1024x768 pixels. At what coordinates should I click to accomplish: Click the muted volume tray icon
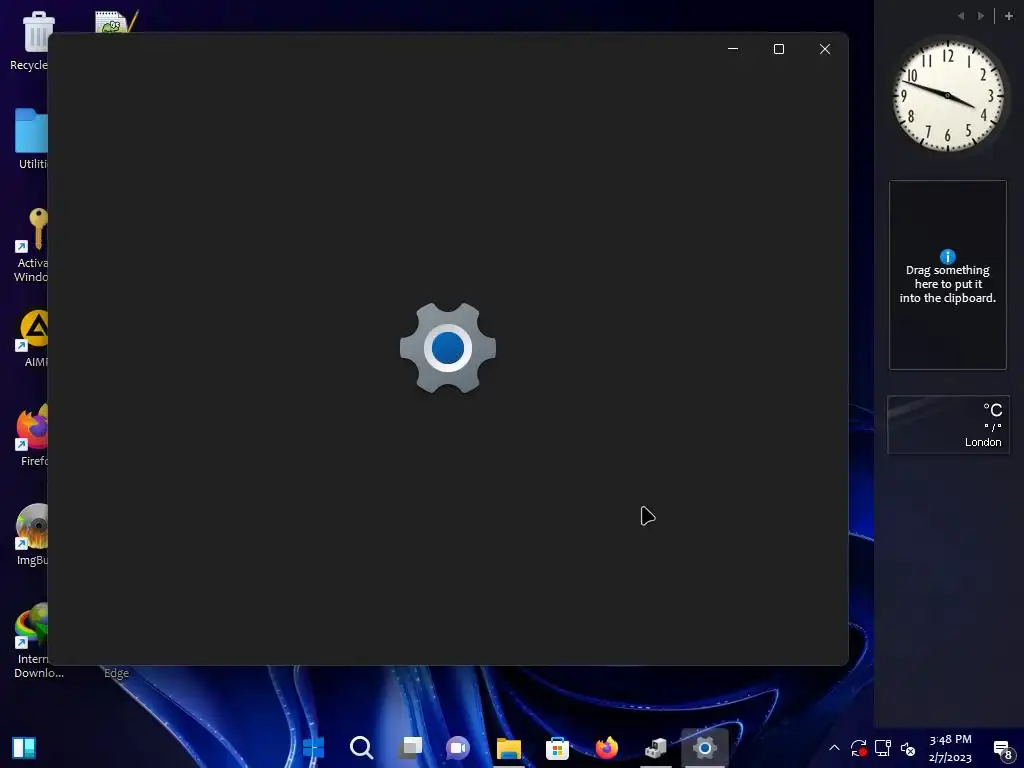coord(907,749)
